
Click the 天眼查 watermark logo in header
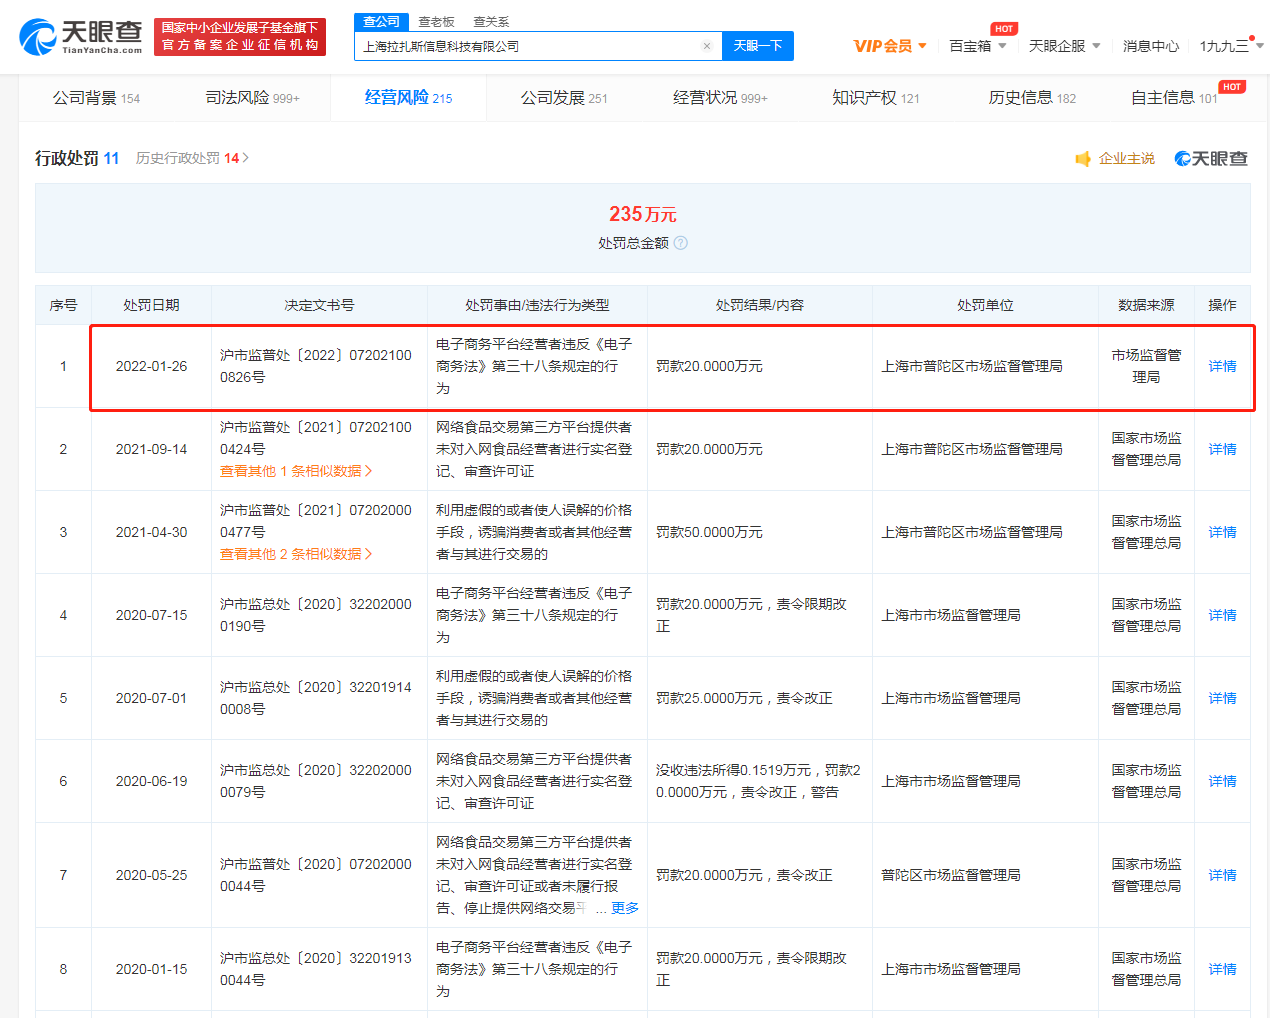(x=1211, y=159)
